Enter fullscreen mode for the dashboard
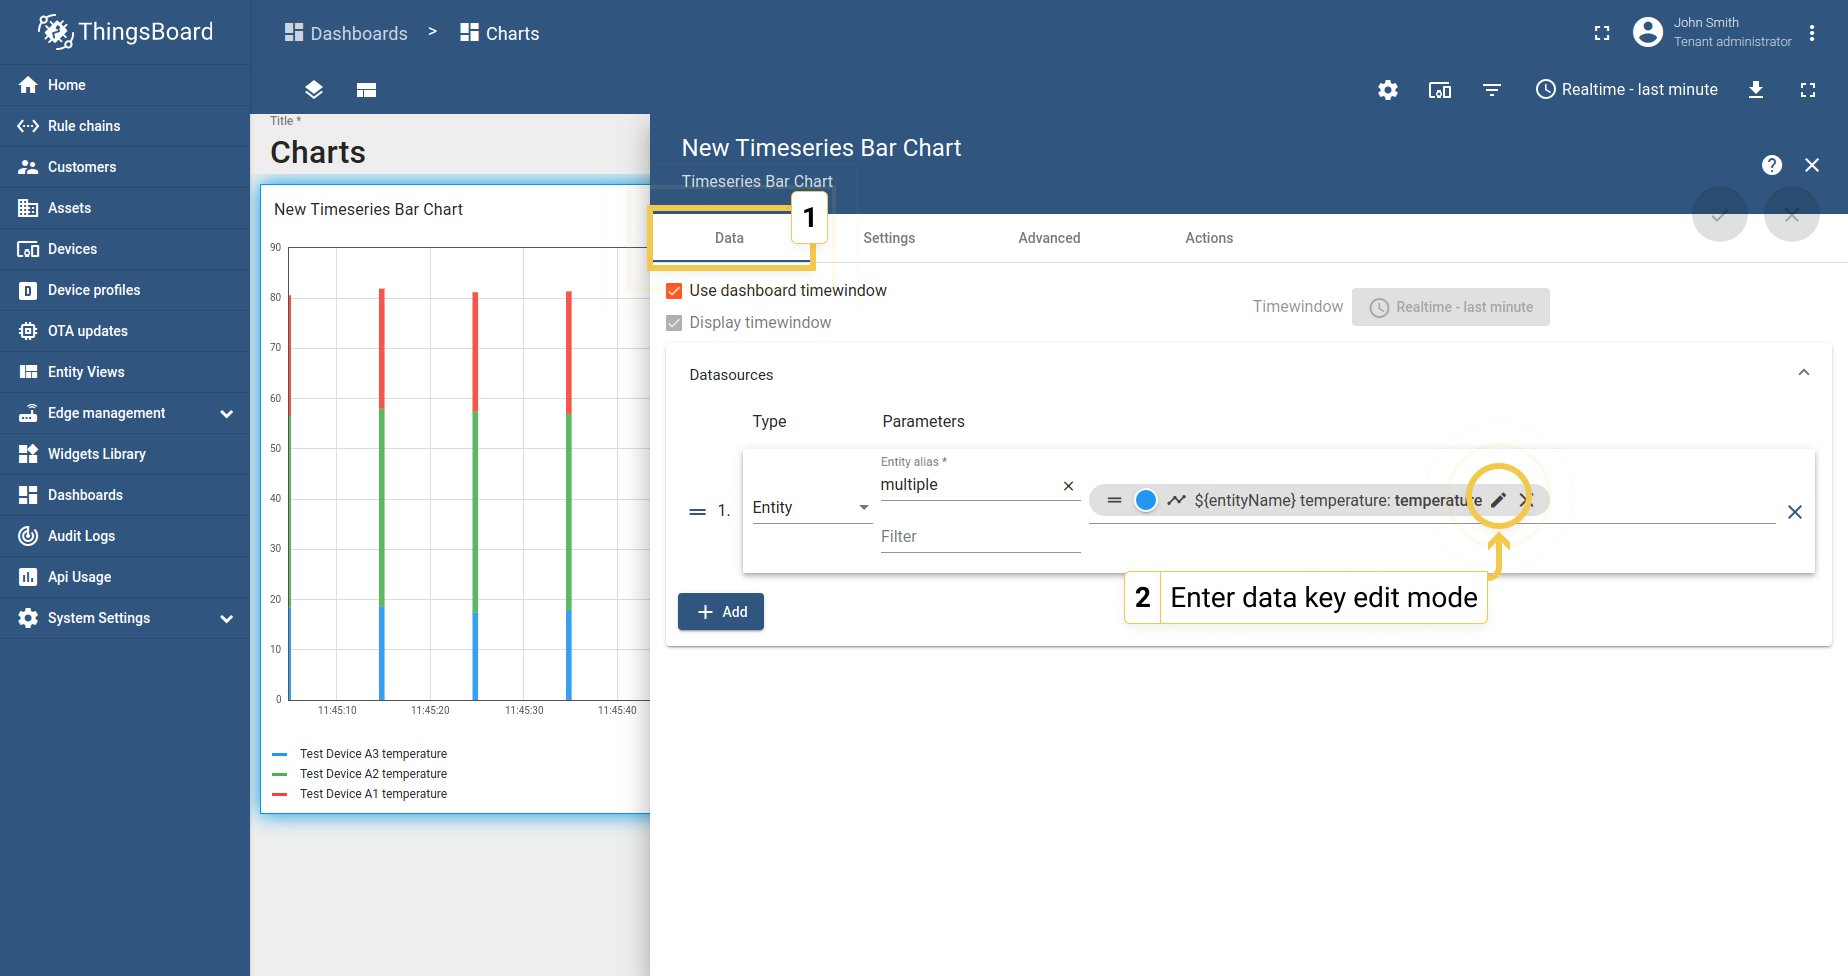1848x976 pixels. (x=1807, y=90)
